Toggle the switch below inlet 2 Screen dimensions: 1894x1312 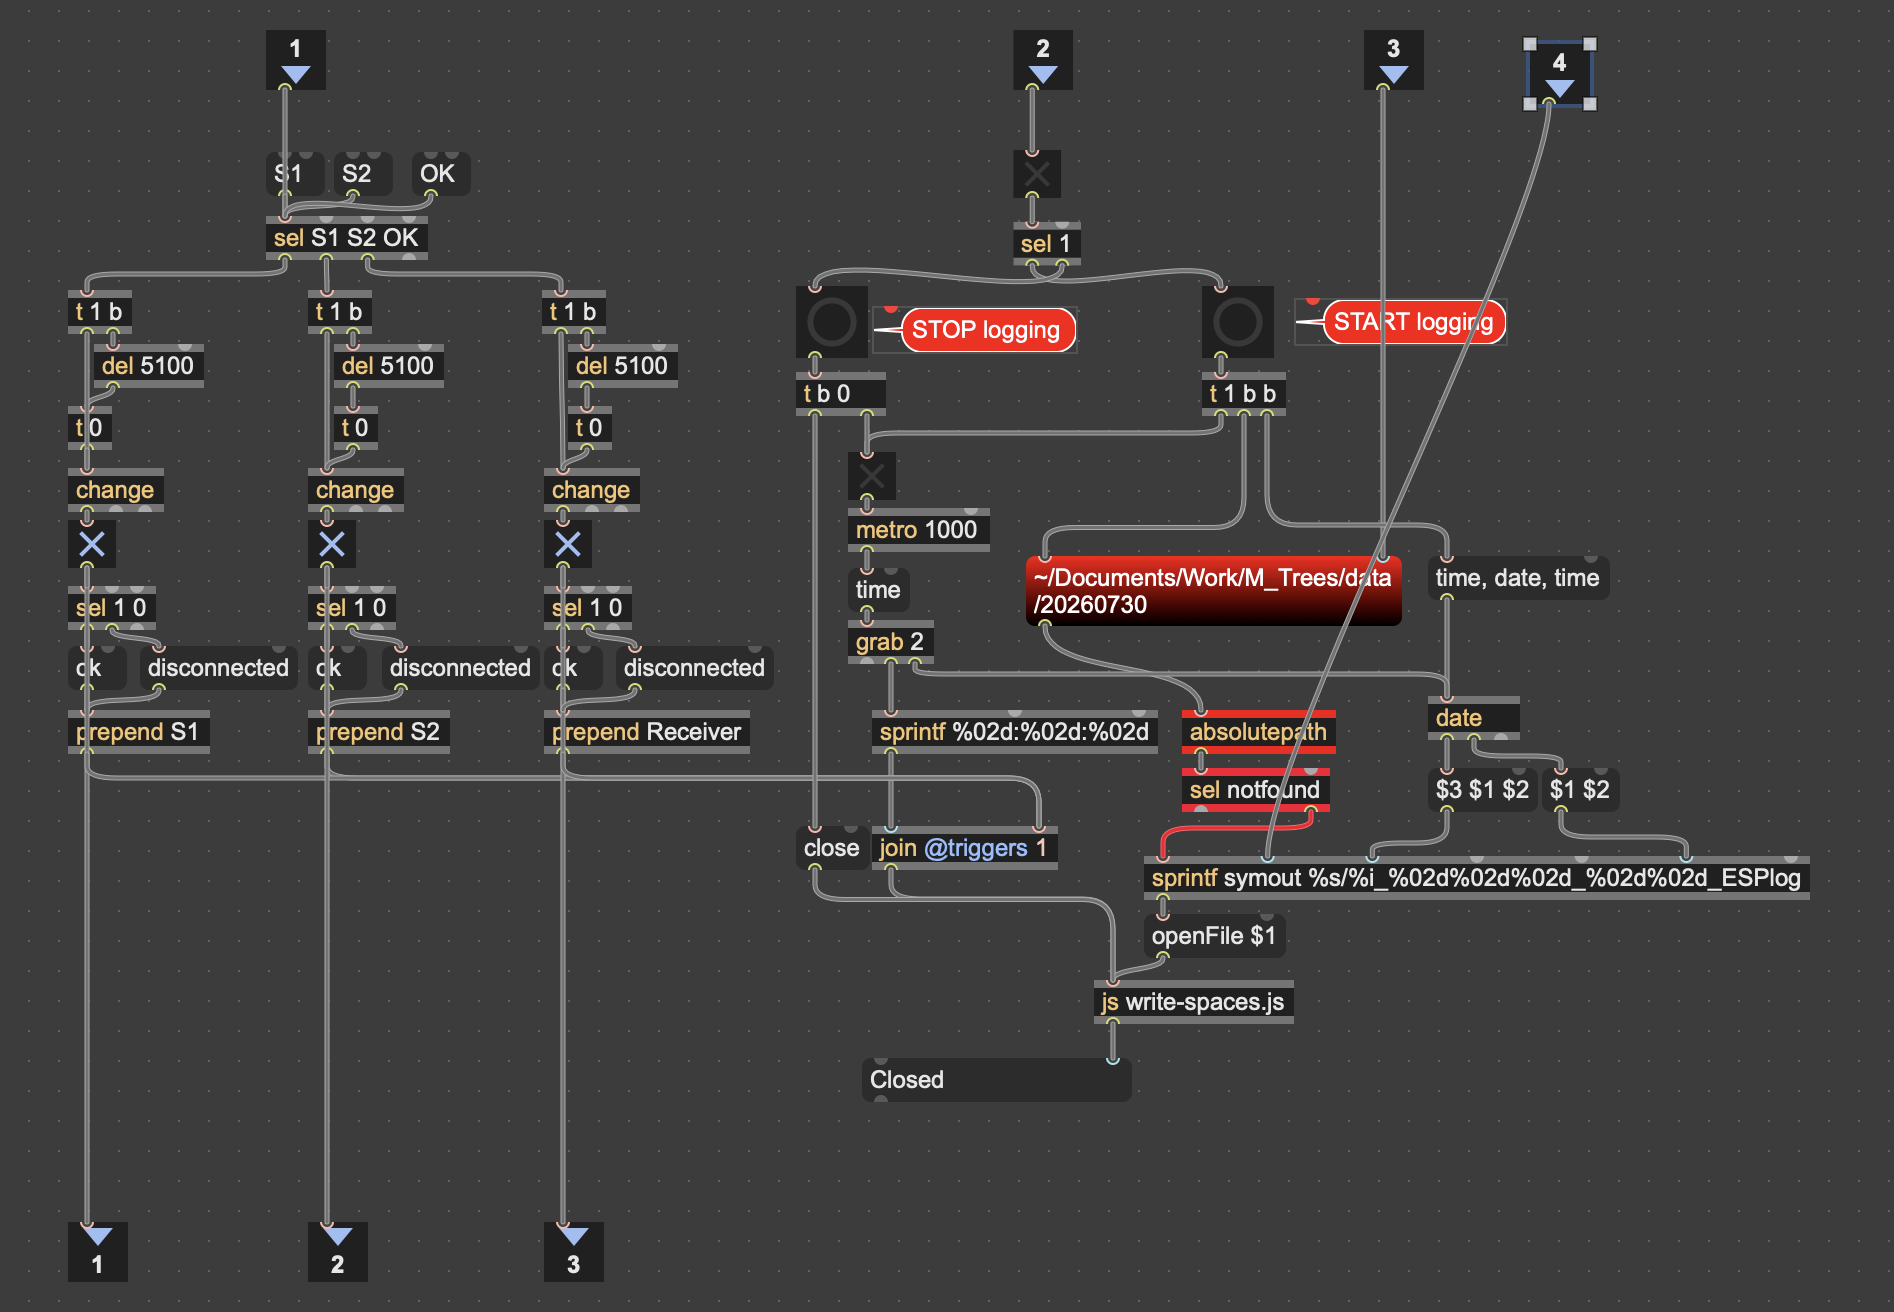(1037, 174)
